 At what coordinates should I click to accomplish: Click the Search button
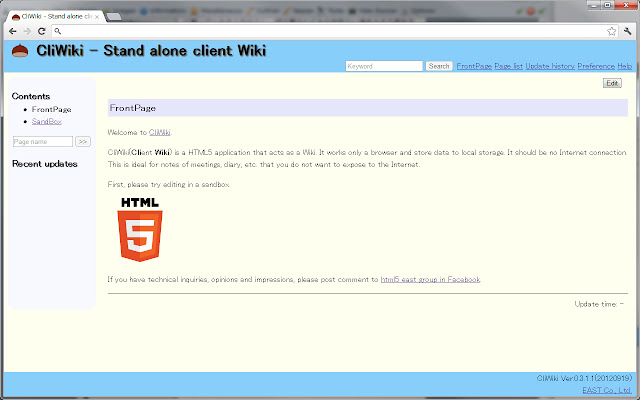pos(439,66)
